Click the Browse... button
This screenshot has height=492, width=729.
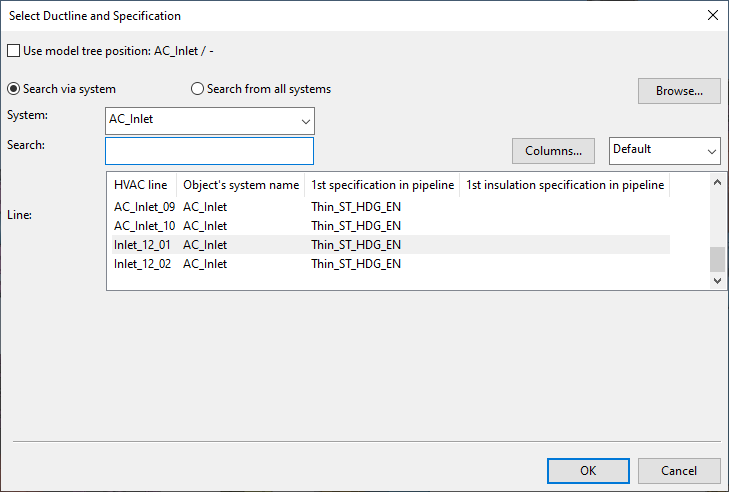[x=679, y=91]
